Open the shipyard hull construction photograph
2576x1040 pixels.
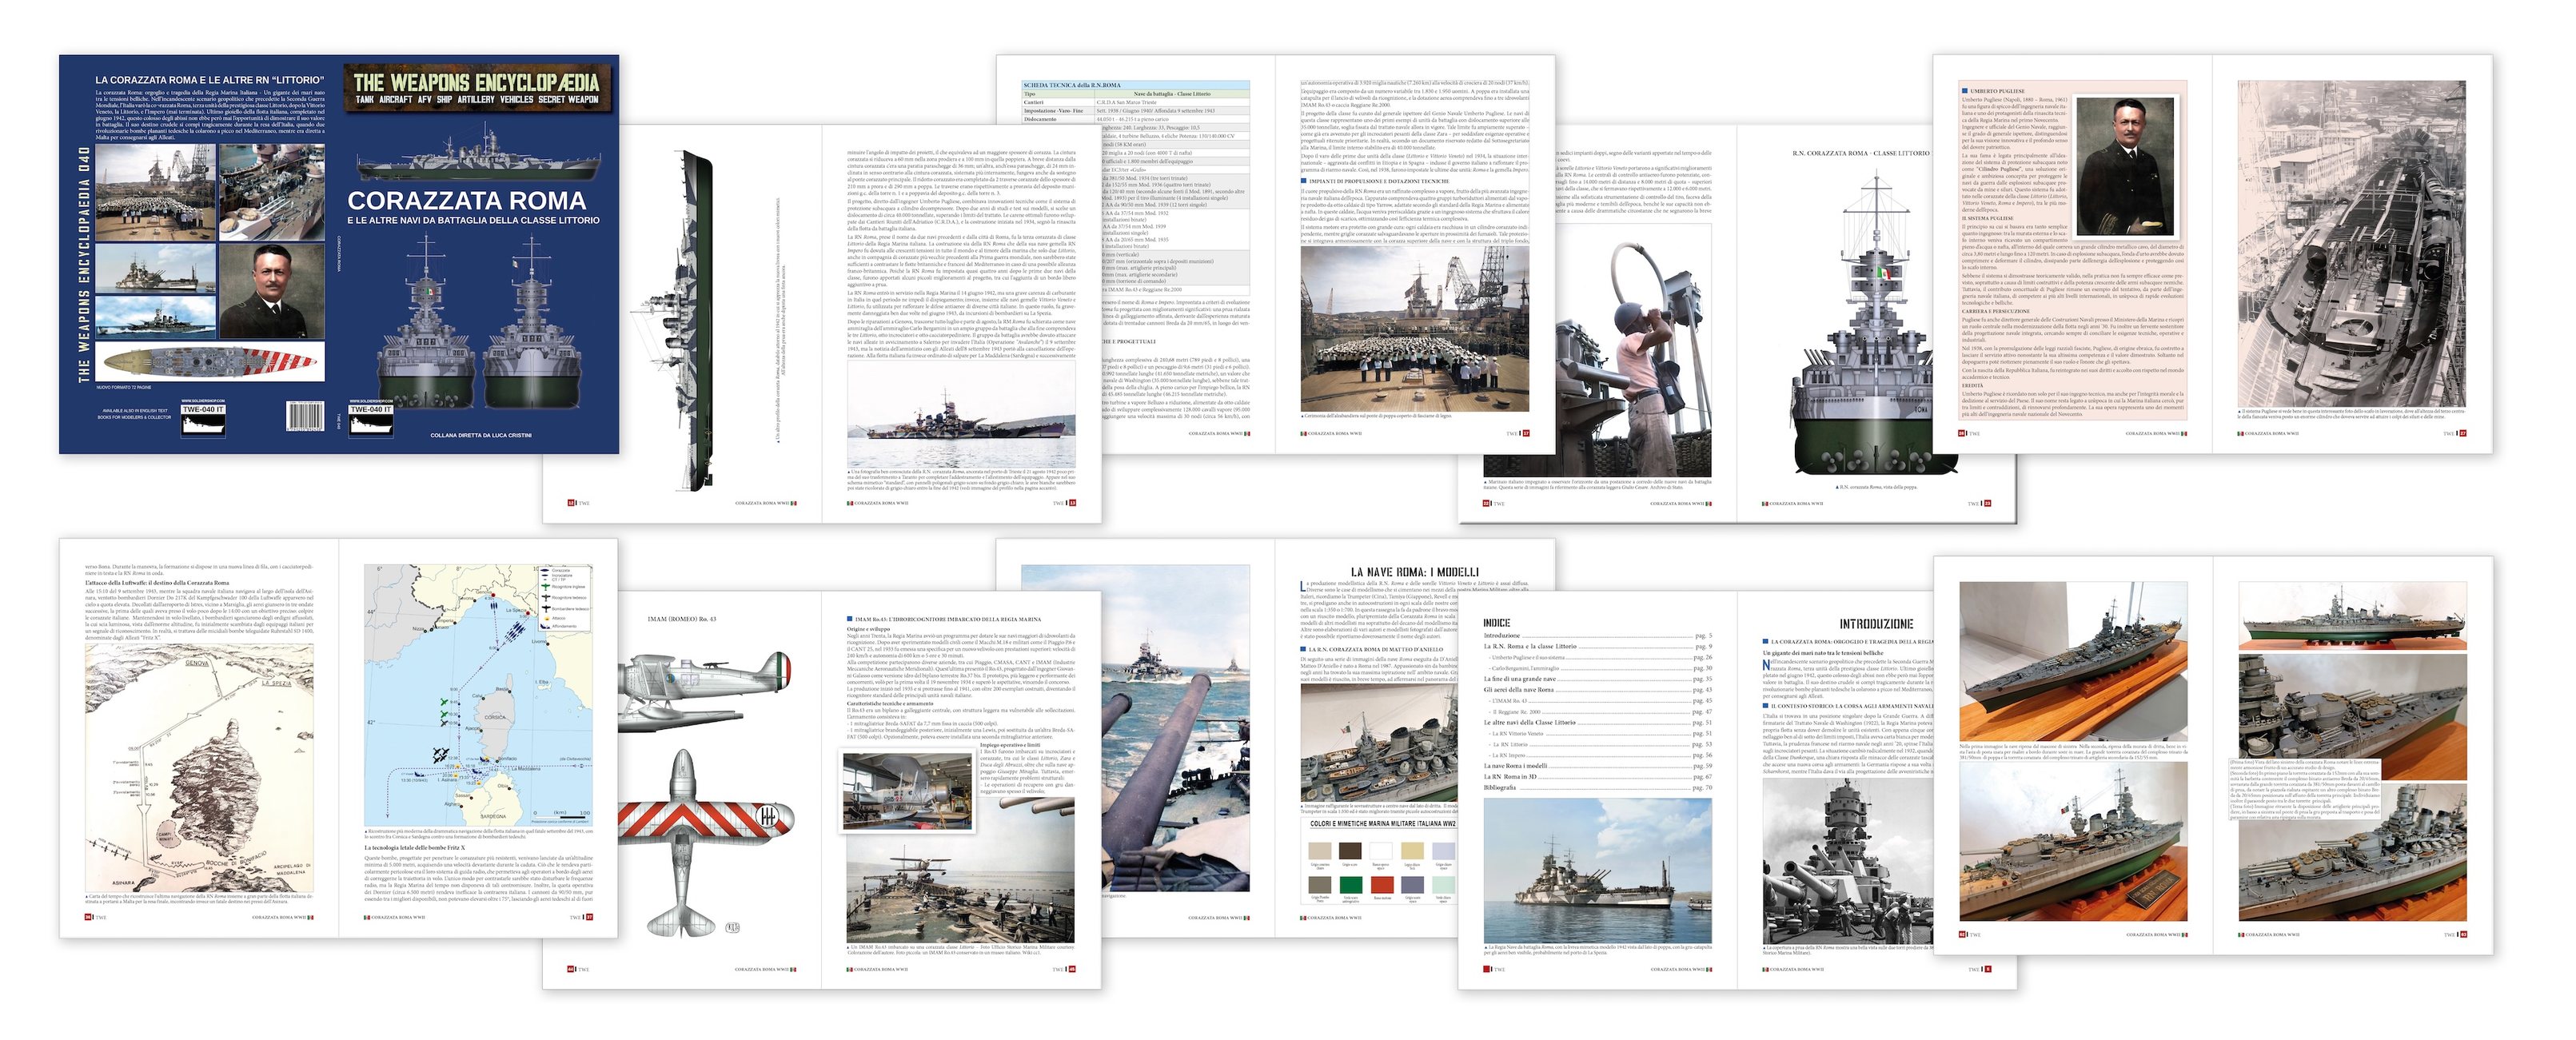point(2351,245)
